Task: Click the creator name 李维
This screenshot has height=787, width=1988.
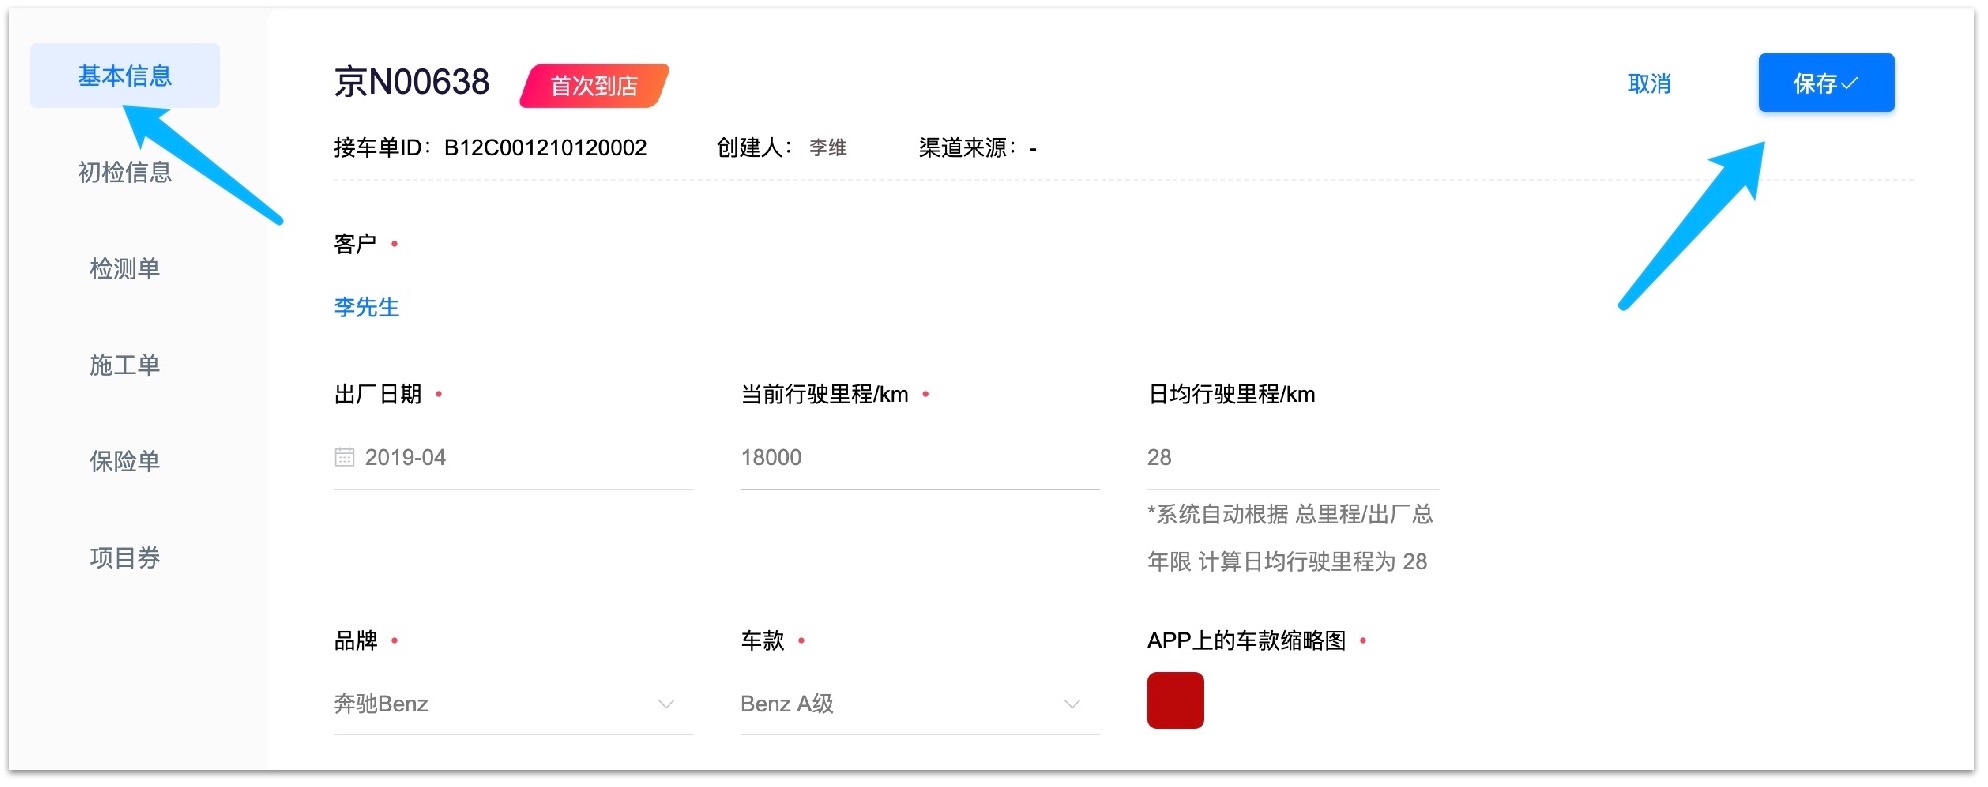Action: [827, 148]
